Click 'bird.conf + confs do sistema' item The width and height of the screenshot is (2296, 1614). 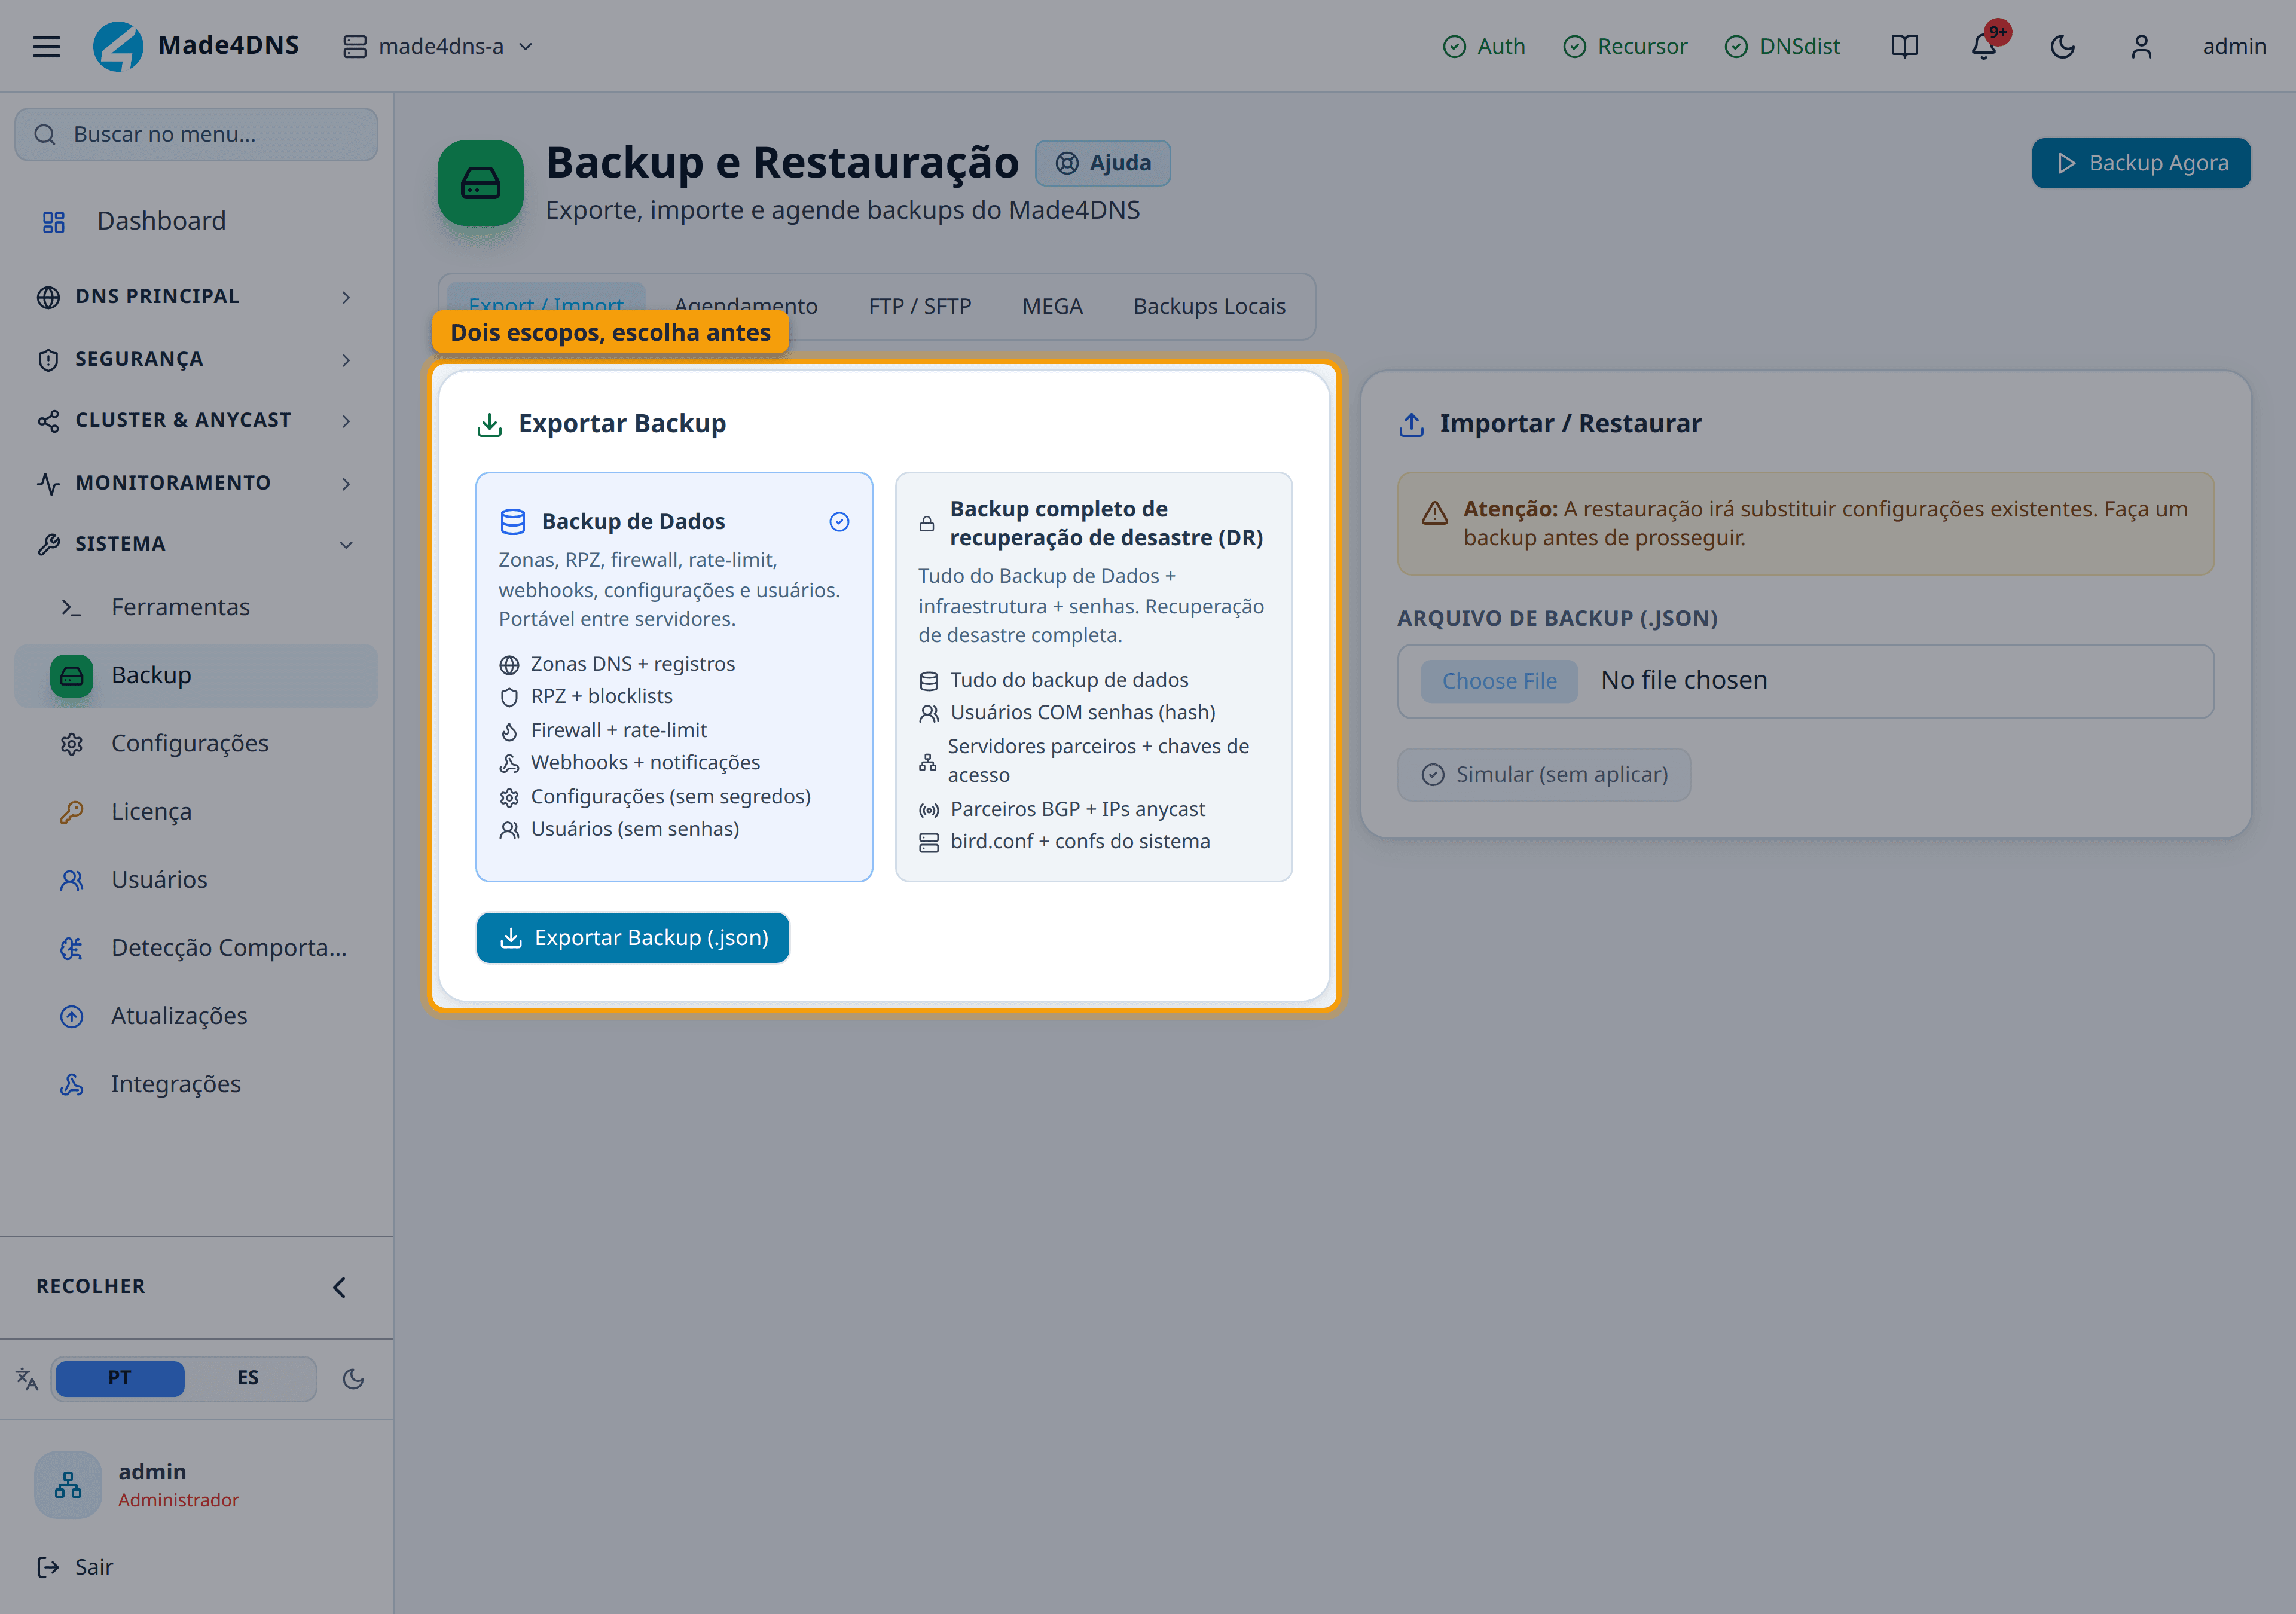1064,842
